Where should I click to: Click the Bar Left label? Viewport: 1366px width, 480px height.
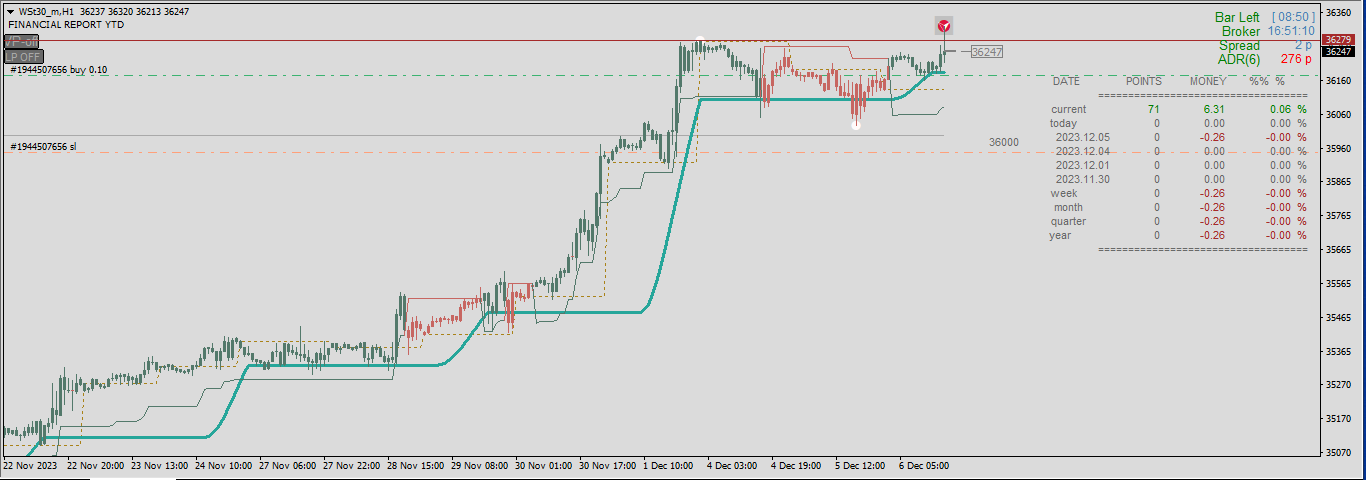1237,17
